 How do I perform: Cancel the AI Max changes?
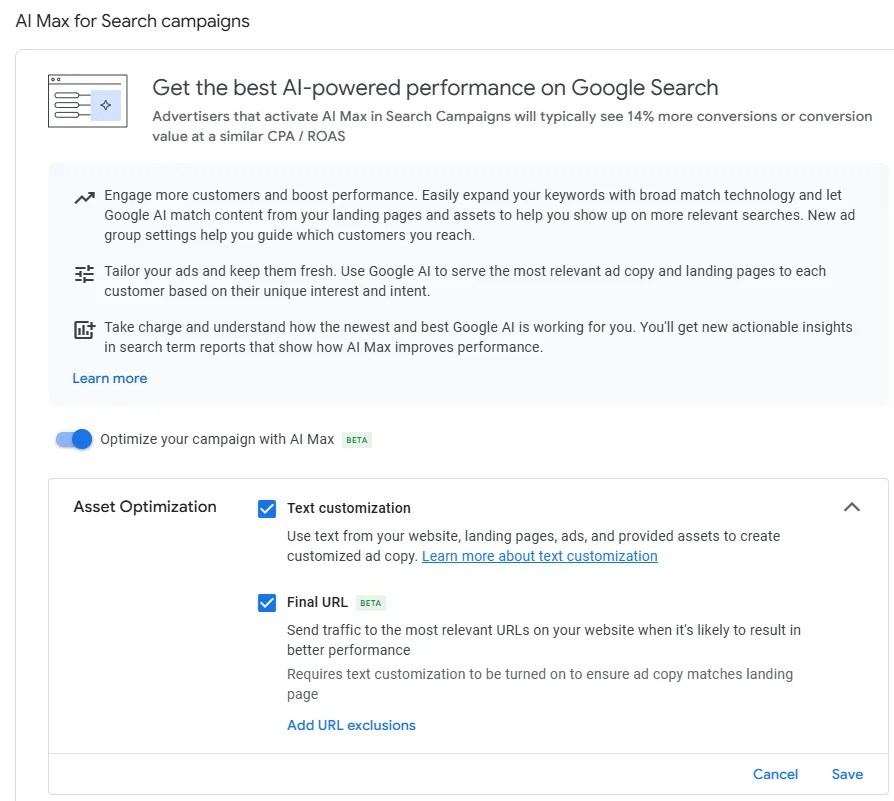click(x=775, y=774)
